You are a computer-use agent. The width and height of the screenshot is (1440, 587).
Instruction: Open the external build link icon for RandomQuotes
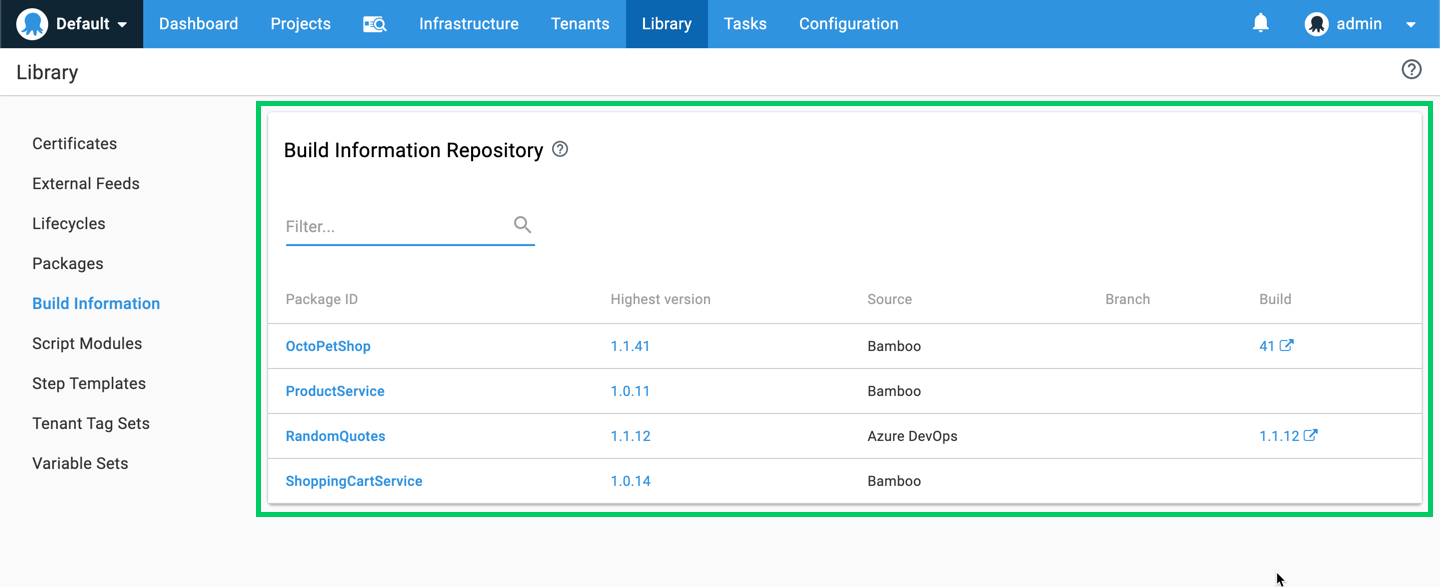pos(1312,435)
